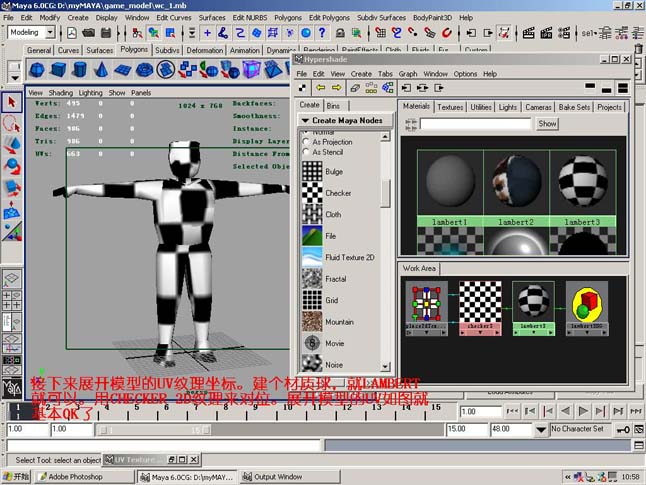Click the Save Scene disk icon
The height and width of the screenshot is (485, 646).
click(106, 33)
